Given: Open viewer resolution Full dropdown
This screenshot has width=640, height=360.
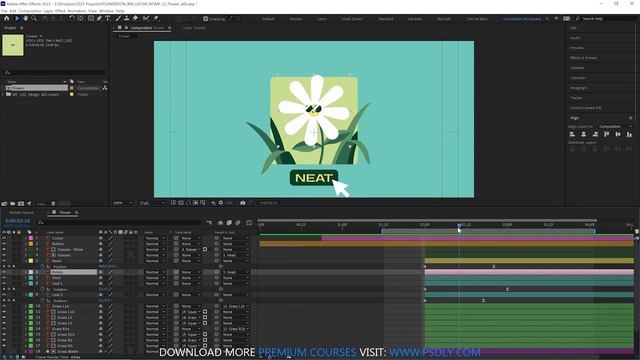Looking at the screenshot, I should 152,203.
